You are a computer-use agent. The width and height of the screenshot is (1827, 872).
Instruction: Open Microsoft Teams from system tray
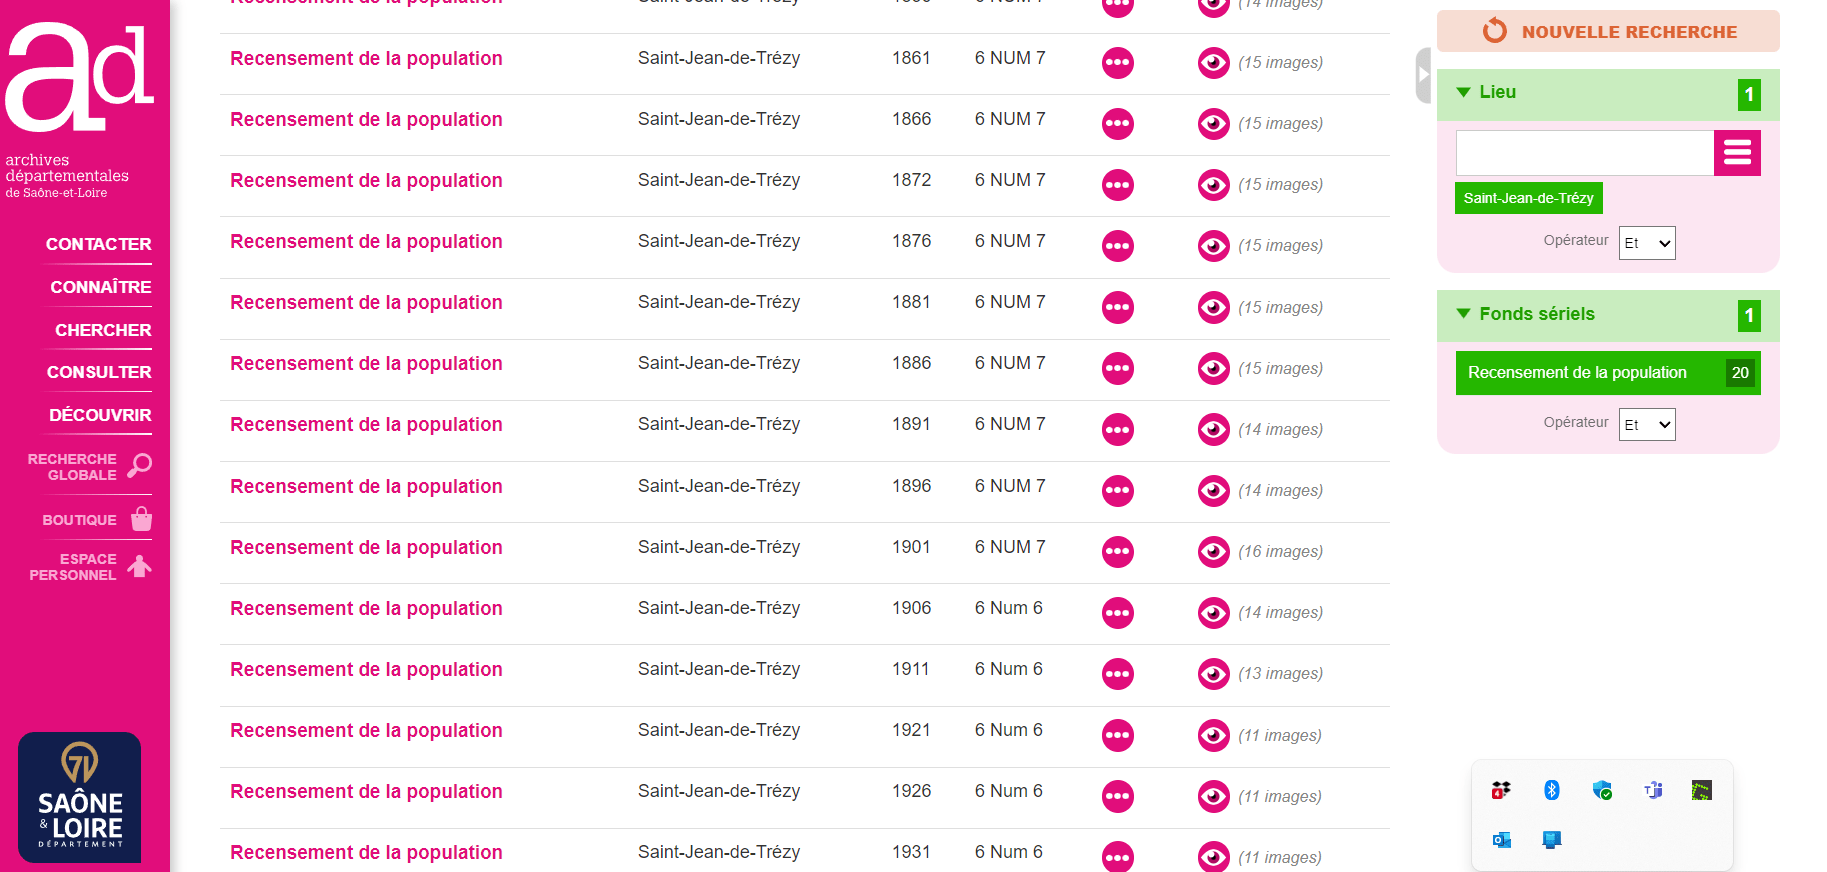point(1652,790)
